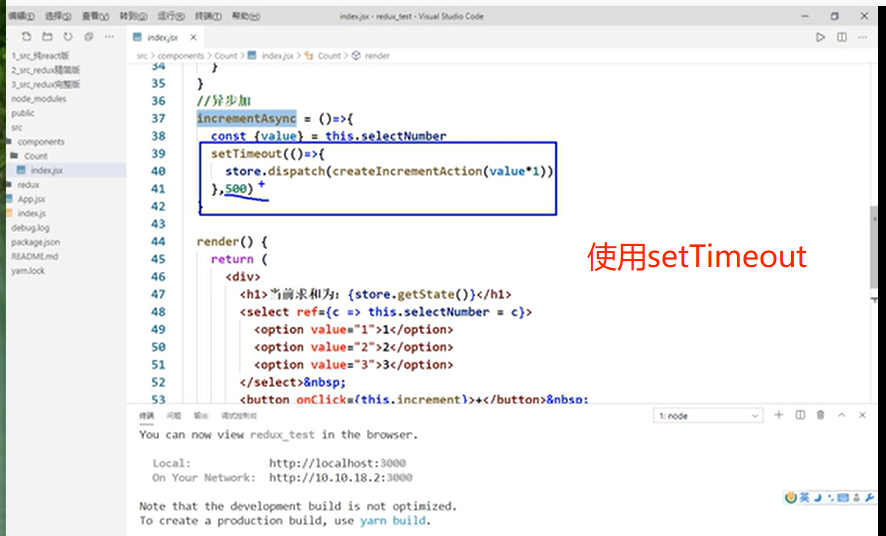Click 'render' in the breadcrumb path
The height and width of the screenshot is (536, 886).
[x=377, y=55]
